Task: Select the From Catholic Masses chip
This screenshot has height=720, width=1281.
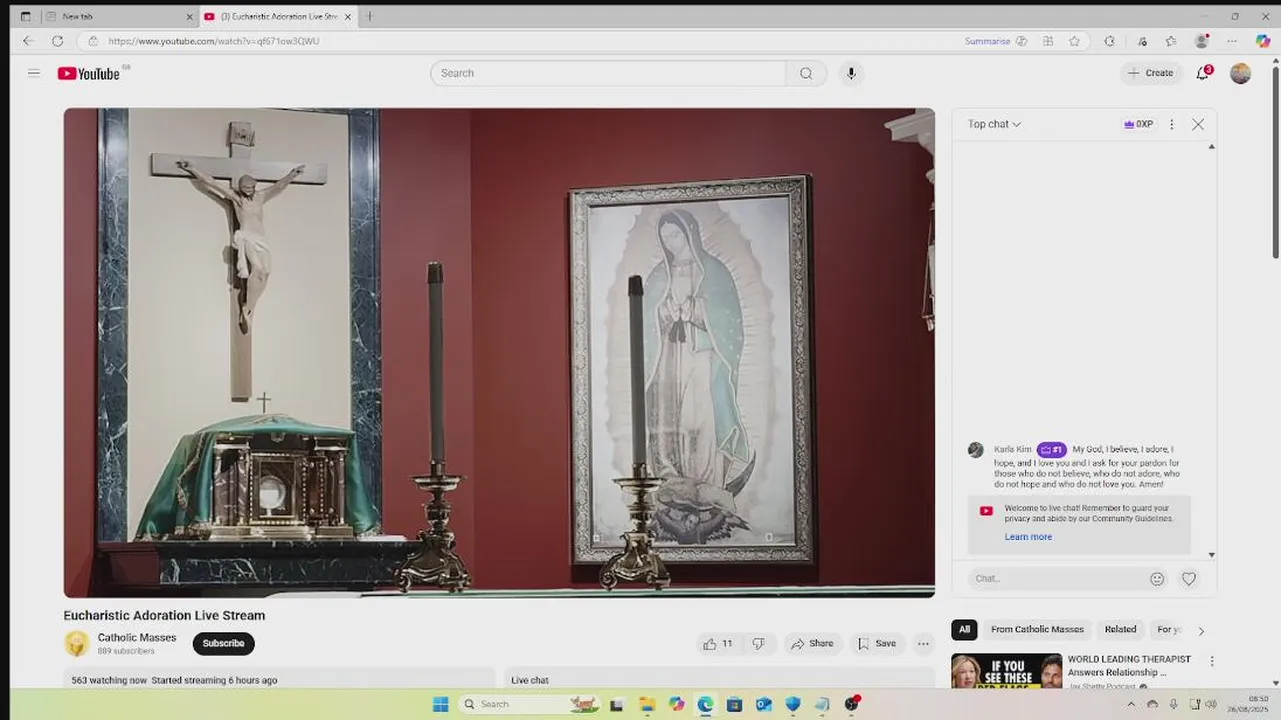Action: (x=1037, y=630)
